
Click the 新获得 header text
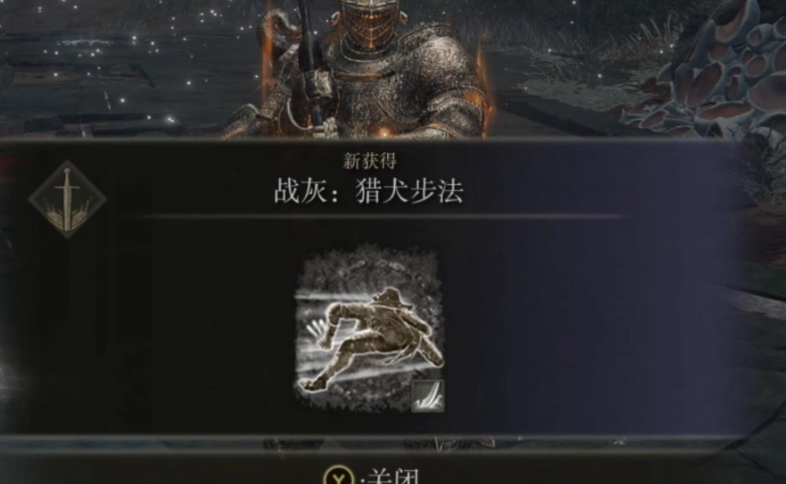370,161
